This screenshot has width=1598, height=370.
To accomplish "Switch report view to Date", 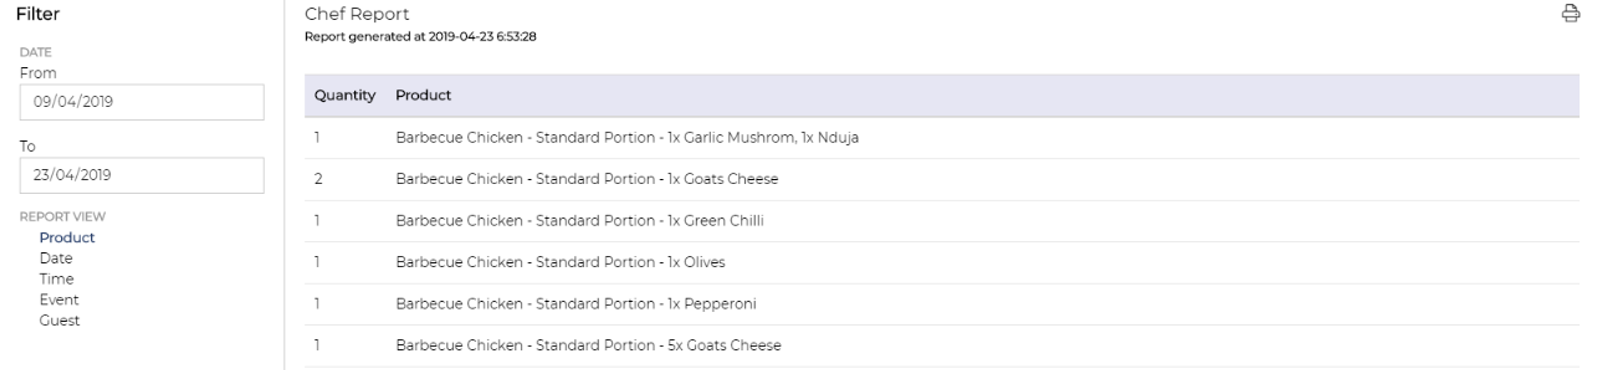I will (56, 258).
